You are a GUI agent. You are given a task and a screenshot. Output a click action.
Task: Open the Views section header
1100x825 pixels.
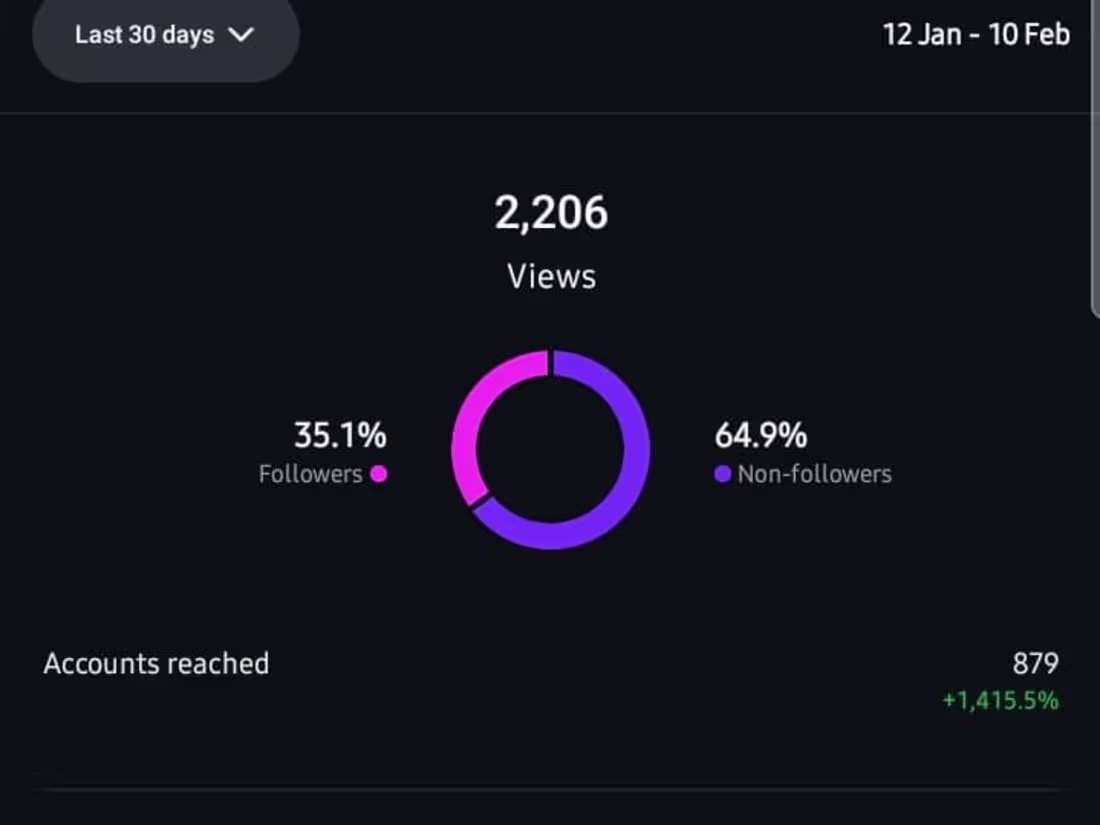coord(550,276)
